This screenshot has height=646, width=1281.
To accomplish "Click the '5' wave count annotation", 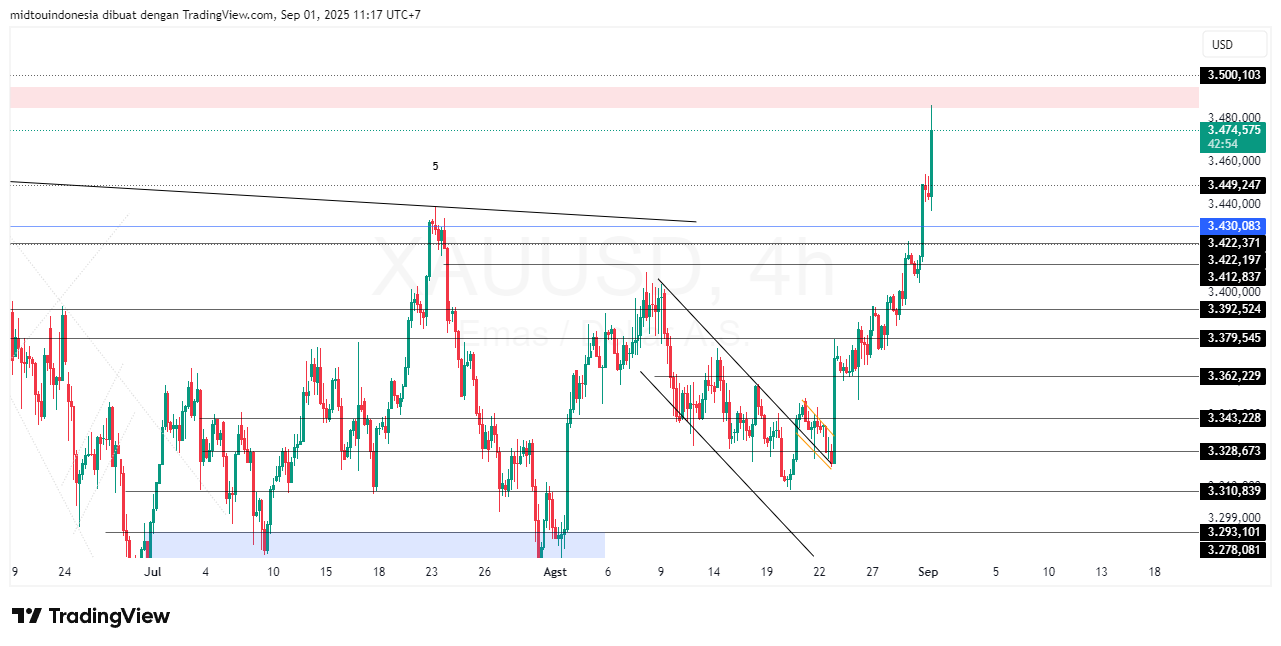I will coord(435,166).
